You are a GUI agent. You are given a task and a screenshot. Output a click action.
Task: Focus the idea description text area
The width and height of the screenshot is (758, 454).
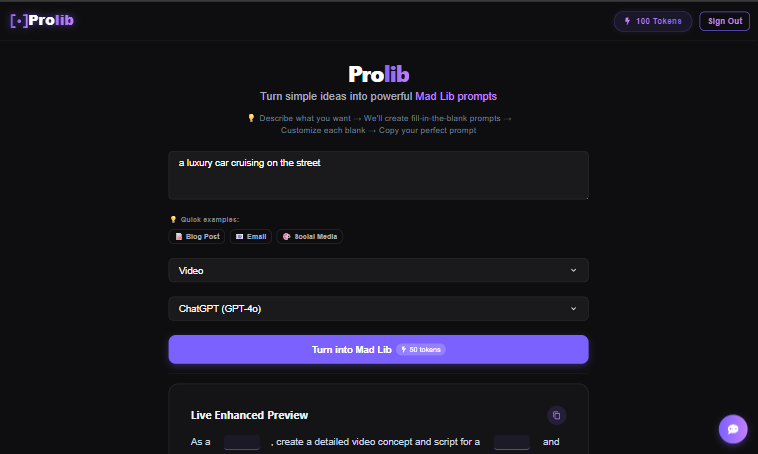(x=378, y=176)
